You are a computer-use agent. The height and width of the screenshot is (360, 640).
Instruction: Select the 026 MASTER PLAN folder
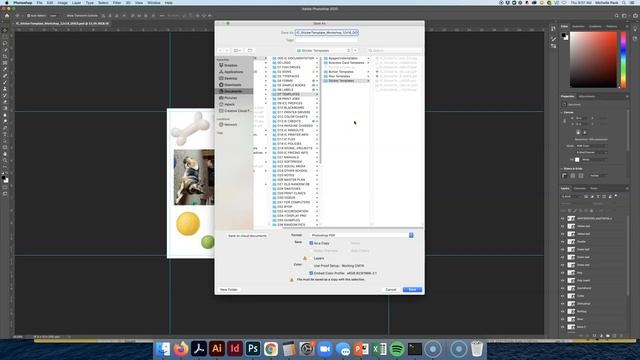pos(295,180)
